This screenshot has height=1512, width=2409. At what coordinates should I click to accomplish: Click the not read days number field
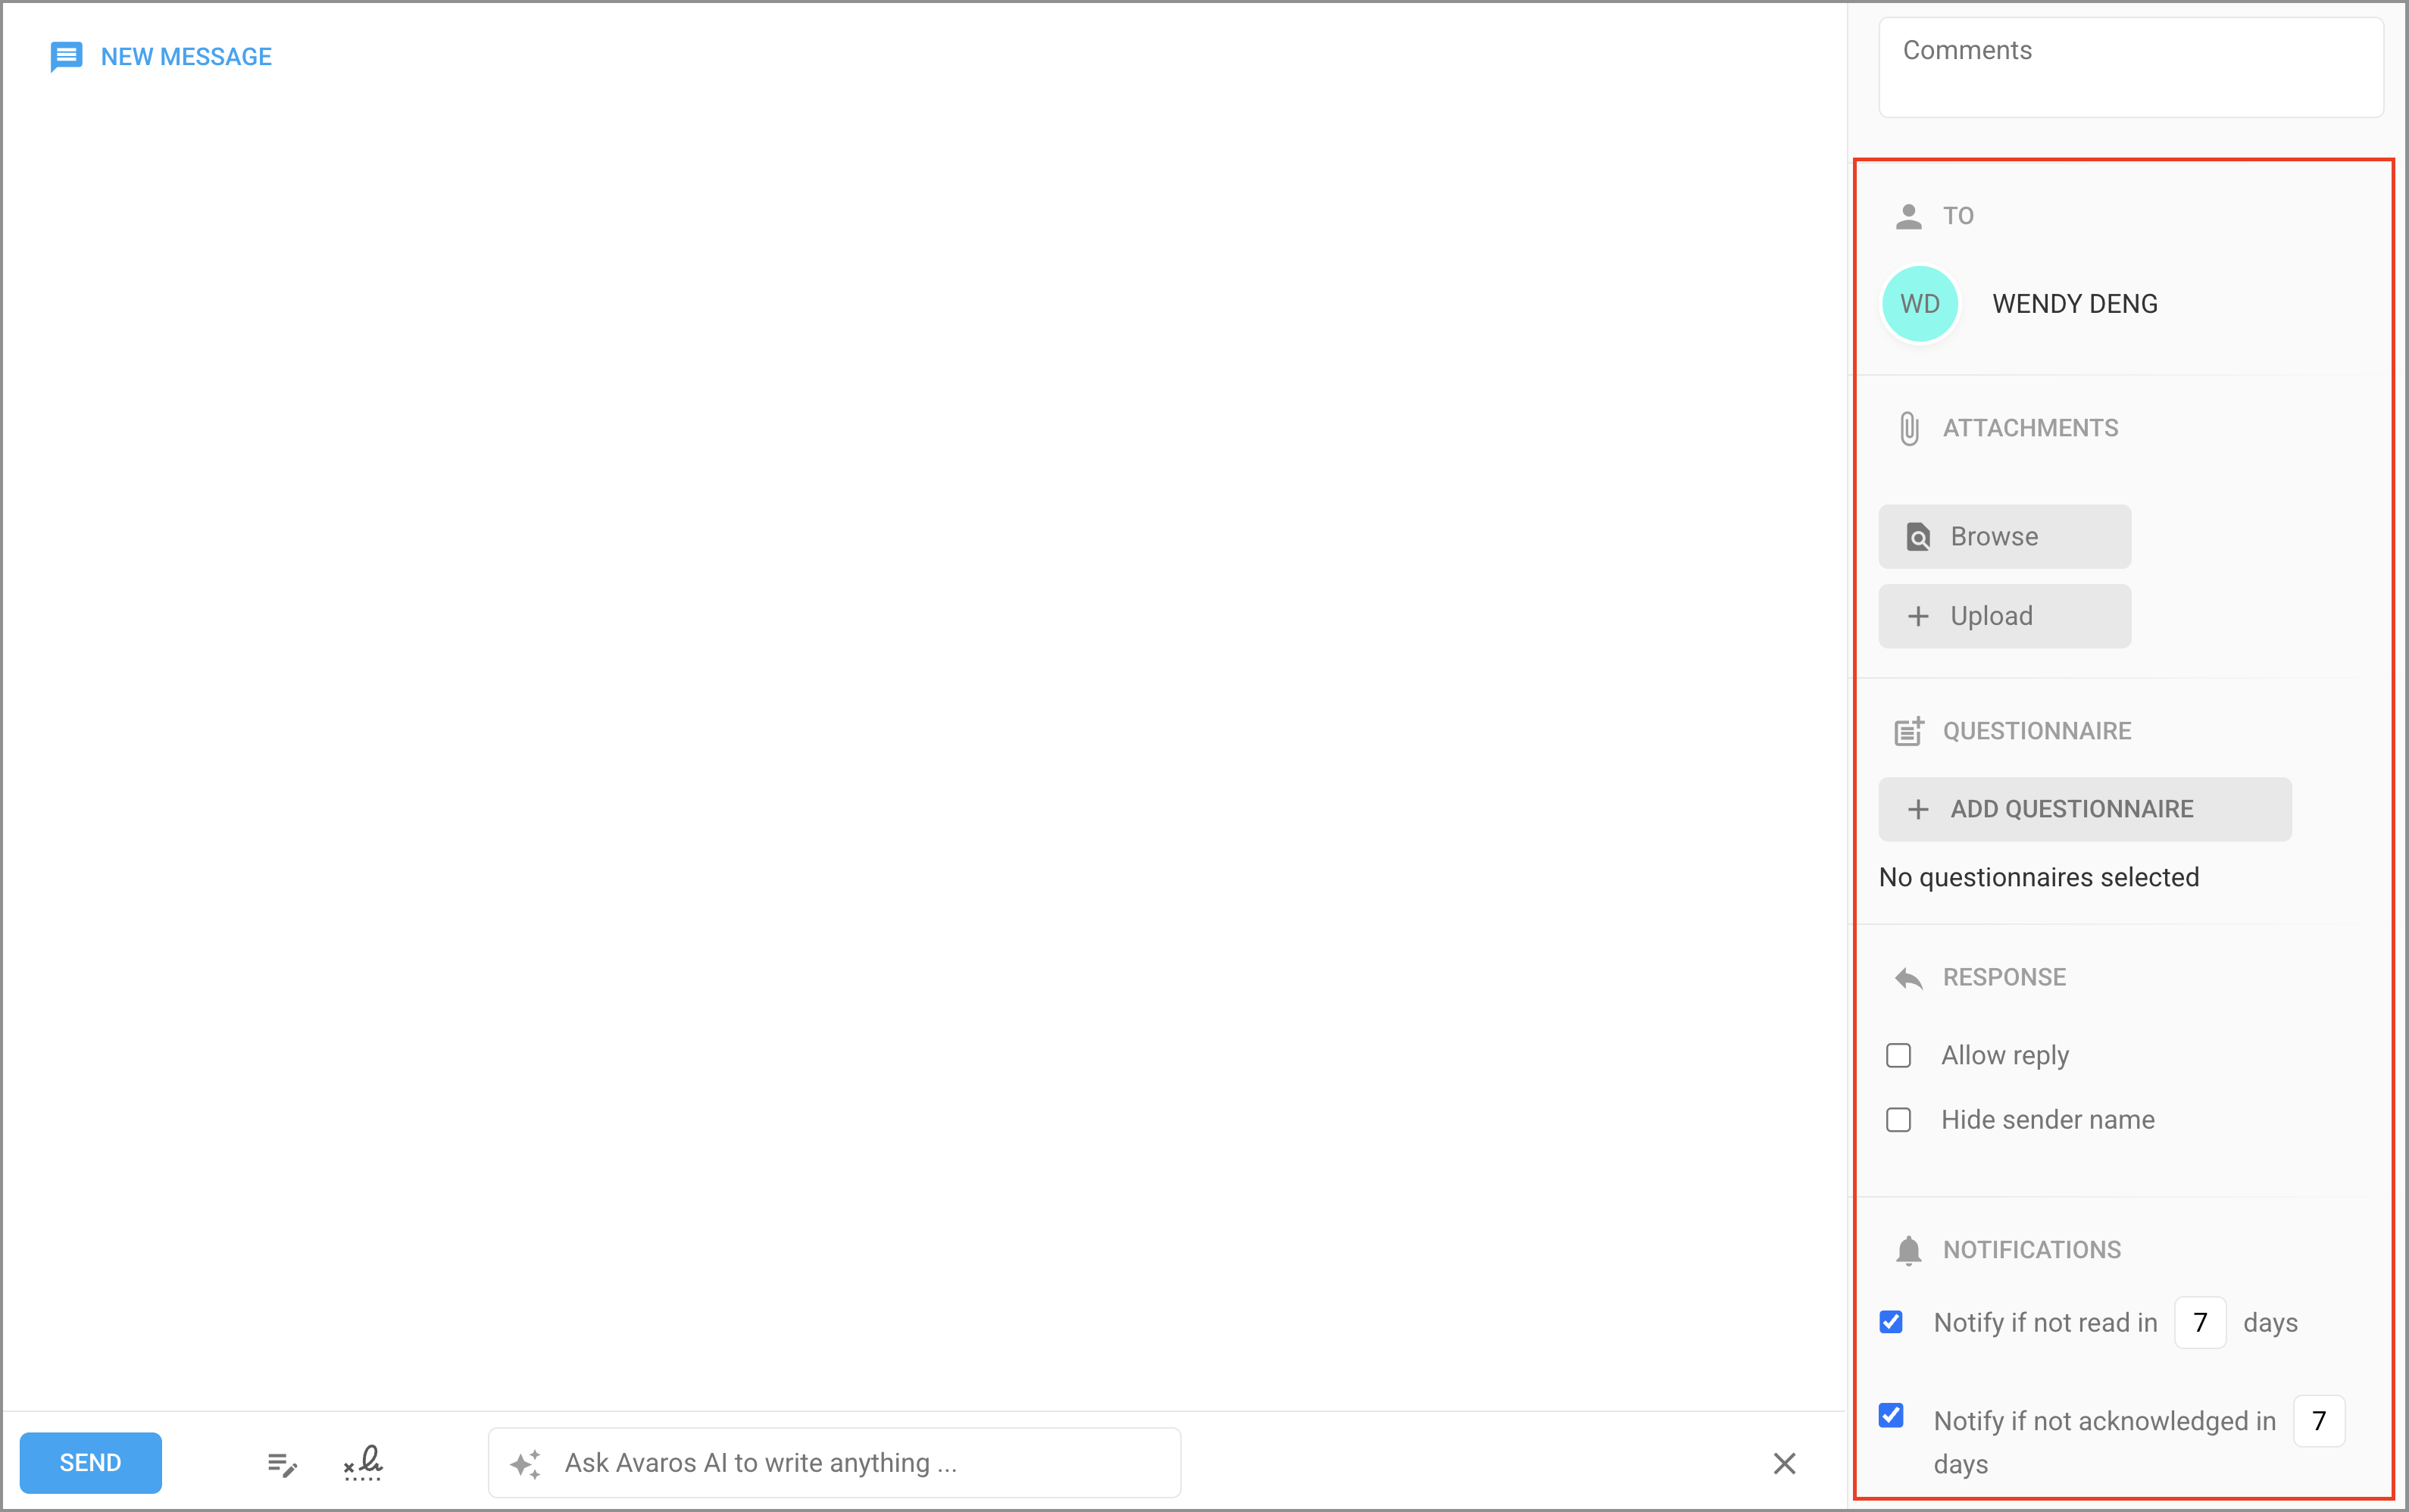(x=2200, y=1323)
